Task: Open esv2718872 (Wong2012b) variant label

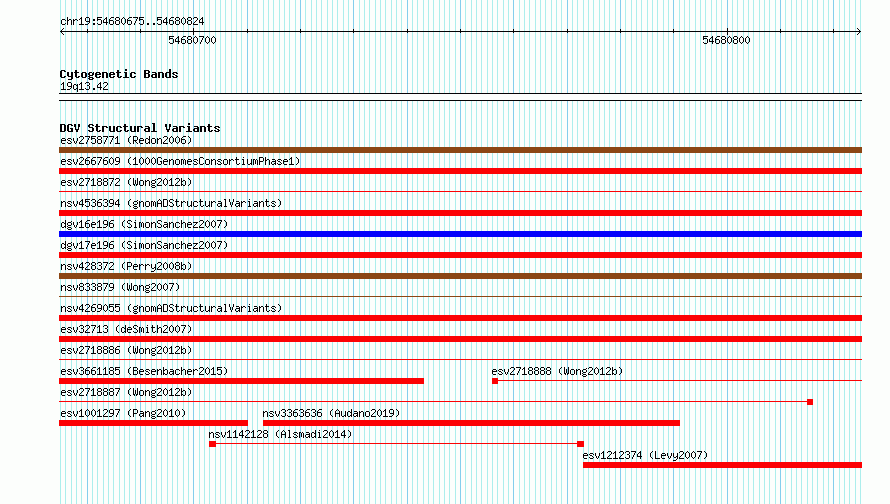Action: pos(126,182)
